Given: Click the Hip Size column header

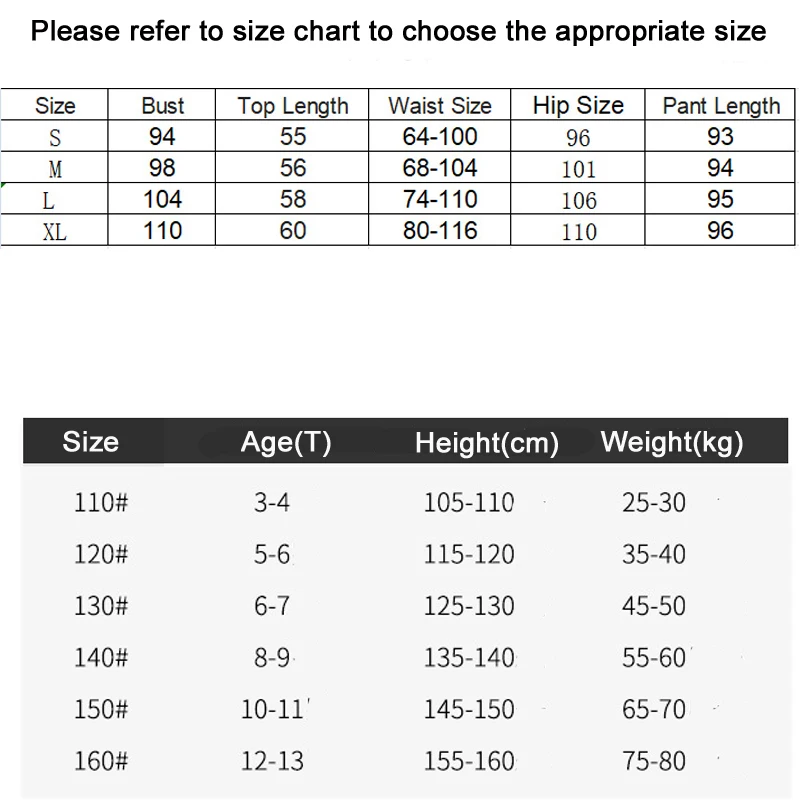Looking at the screenshot, I should point(578,106).
